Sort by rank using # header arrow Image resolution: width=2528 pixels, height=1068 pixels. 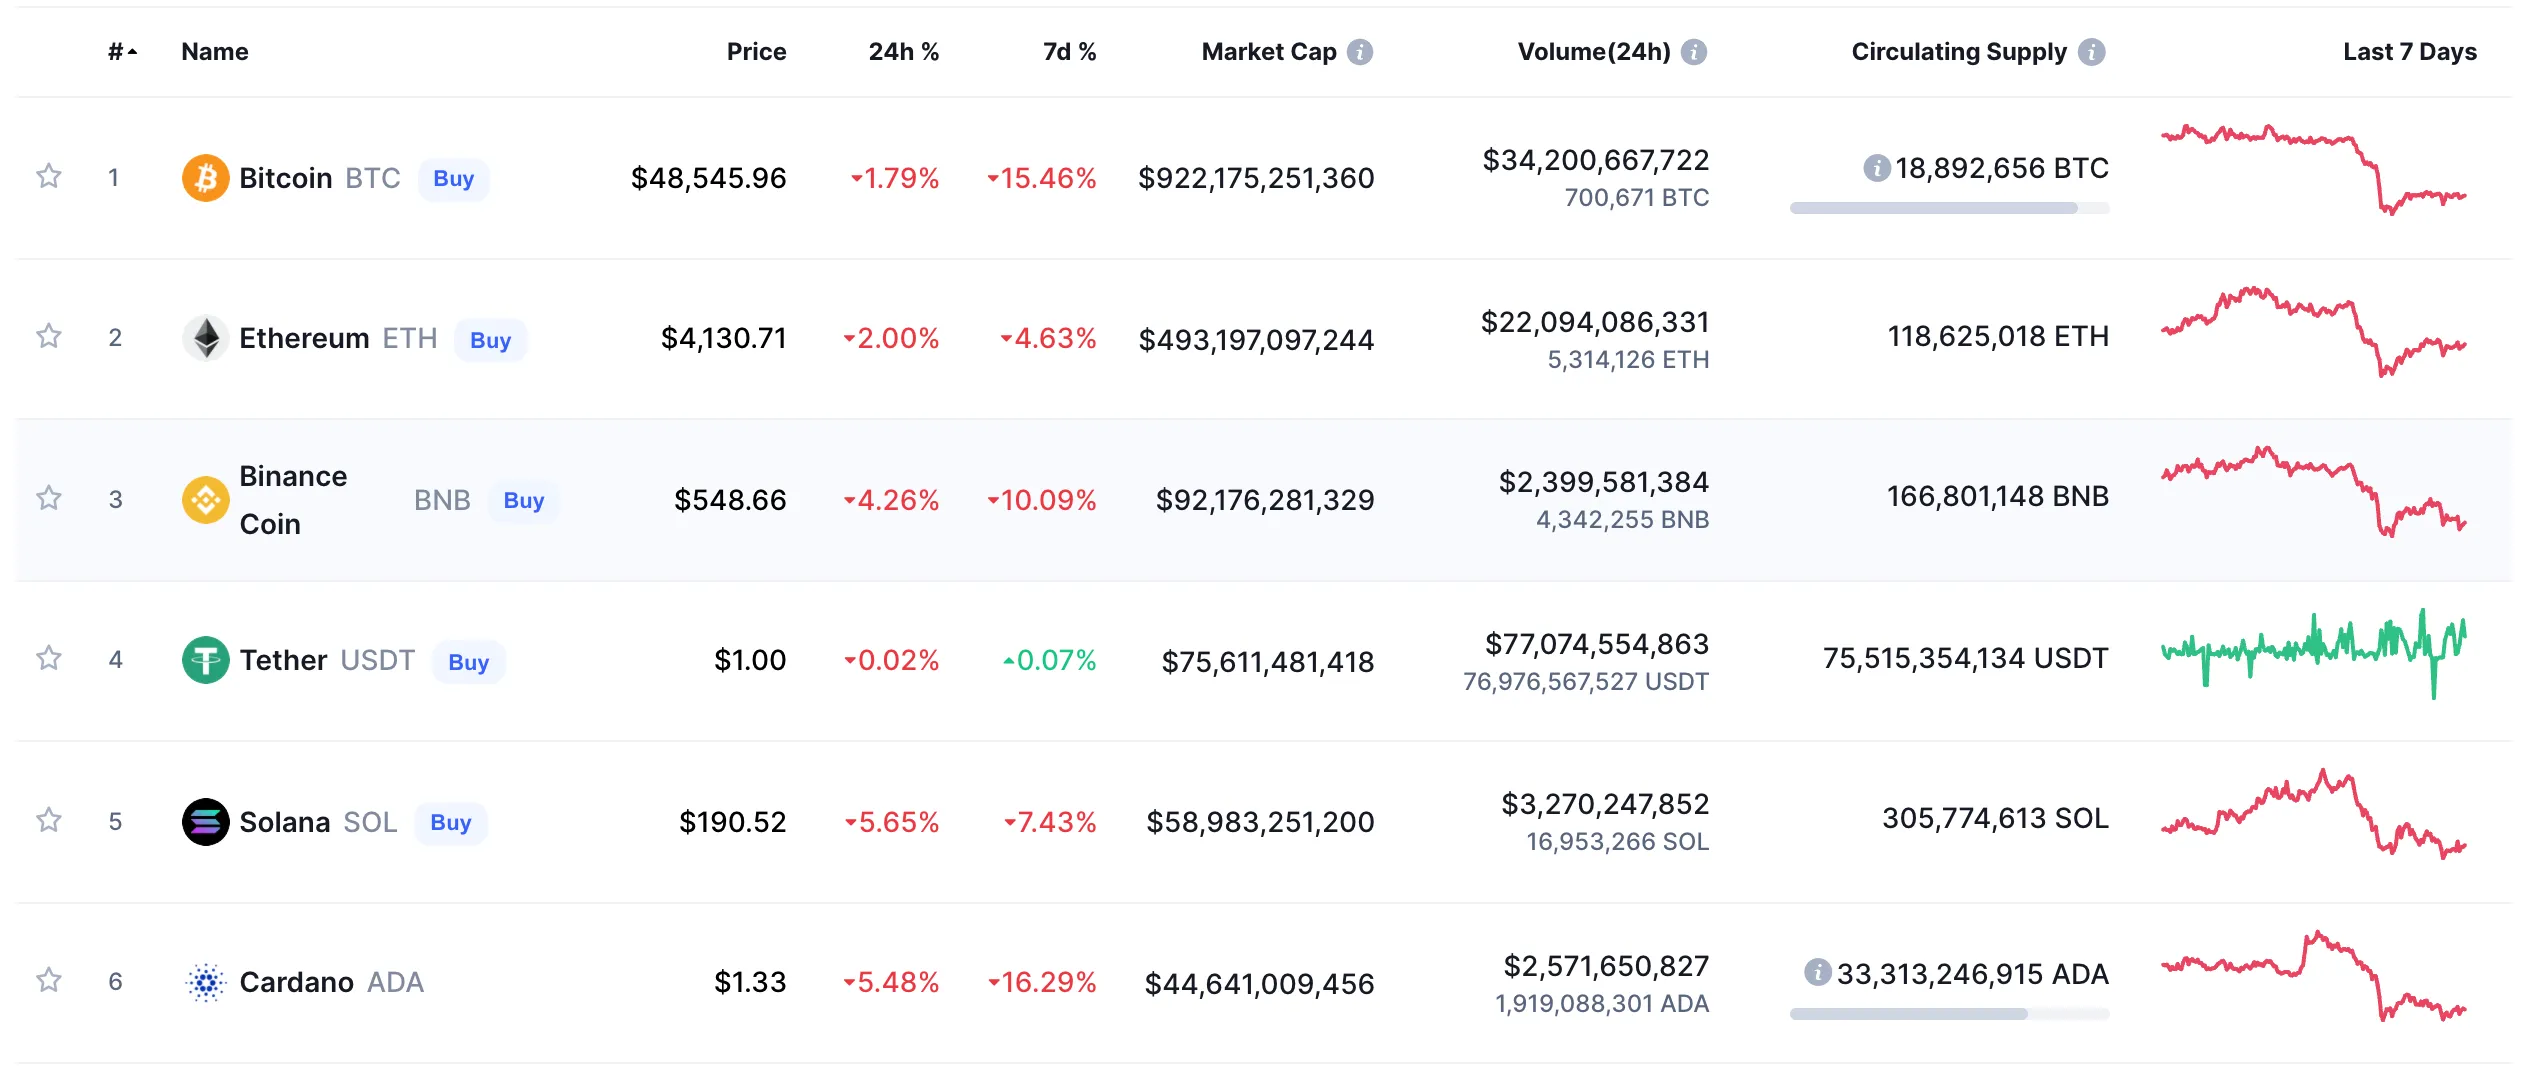[122, 52]
